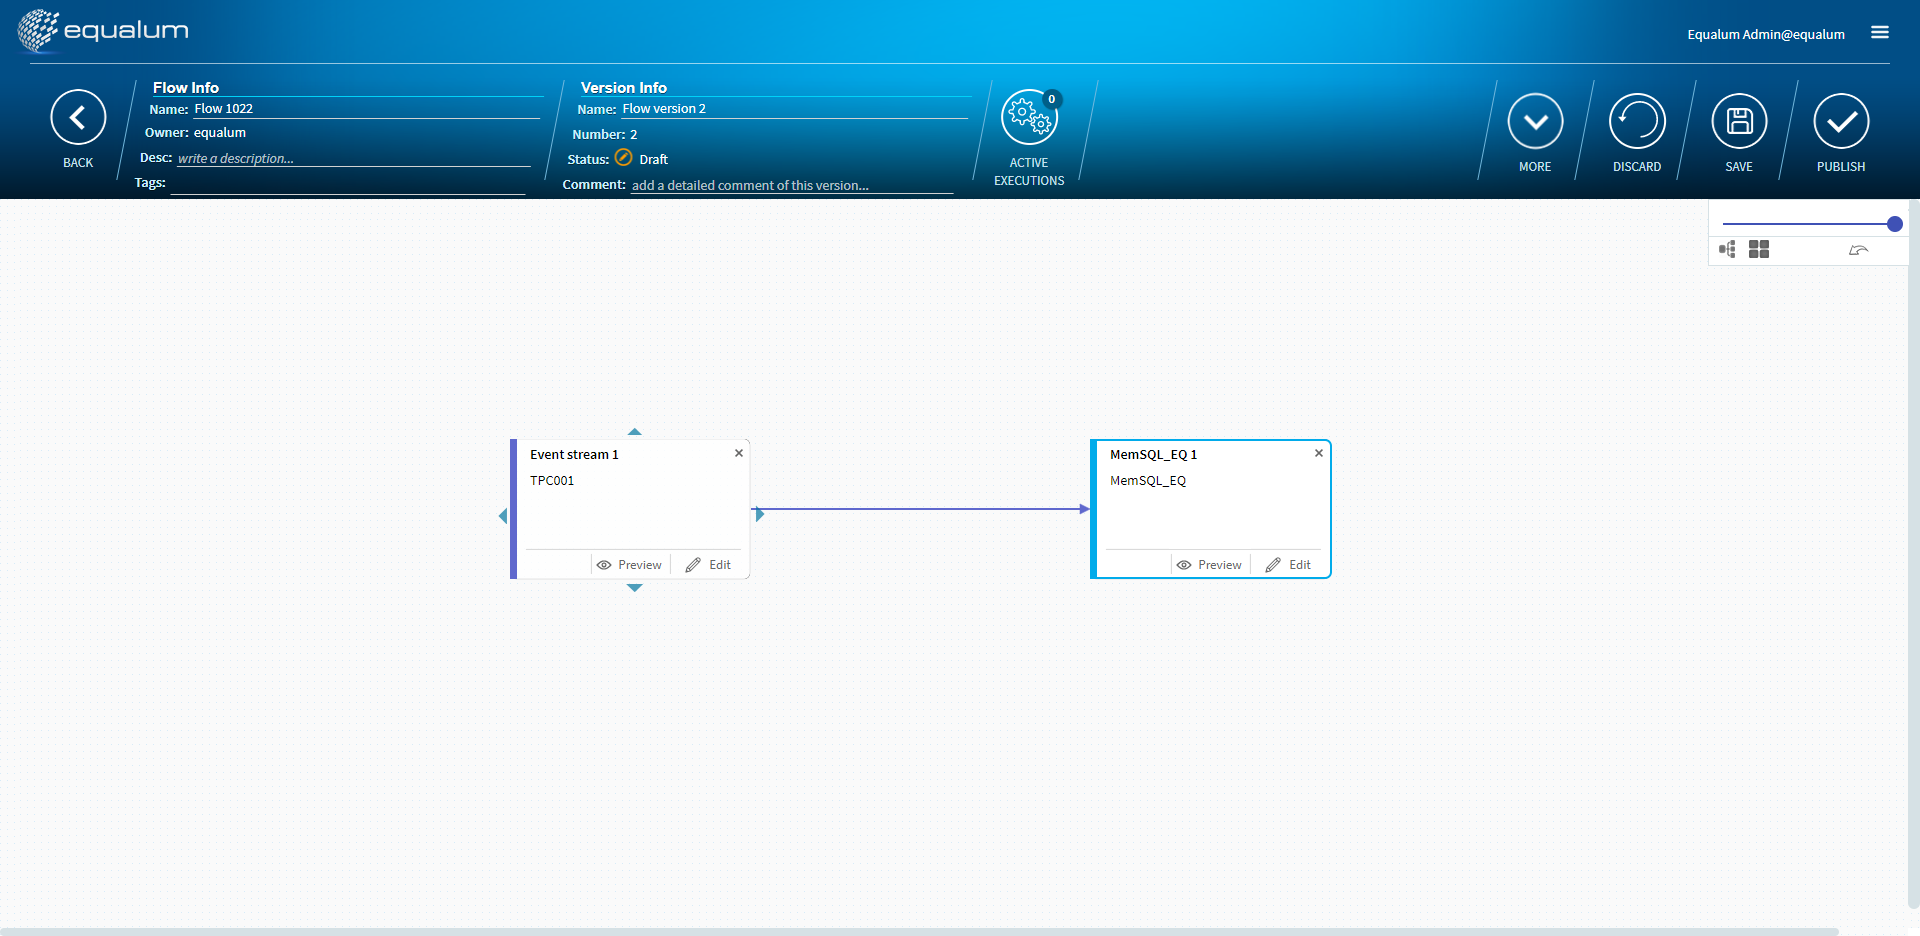Select the connection line between the nodes
1920x936 pixels.
point(920,509)
